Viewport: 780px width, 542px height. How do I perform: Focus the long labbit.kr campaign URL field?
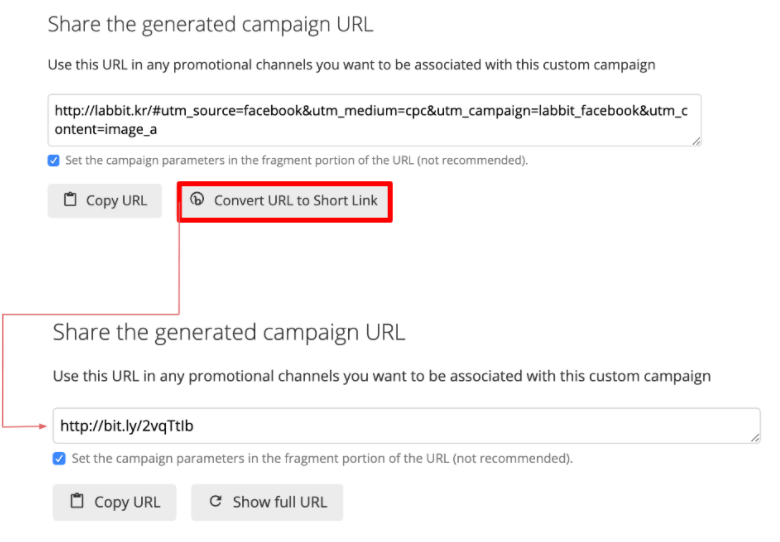(370, 120)
